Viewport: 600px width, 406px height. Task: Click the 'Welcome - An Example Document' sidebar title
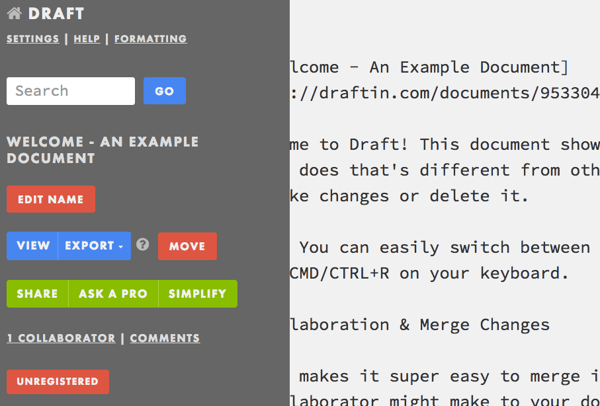[103, 150]
